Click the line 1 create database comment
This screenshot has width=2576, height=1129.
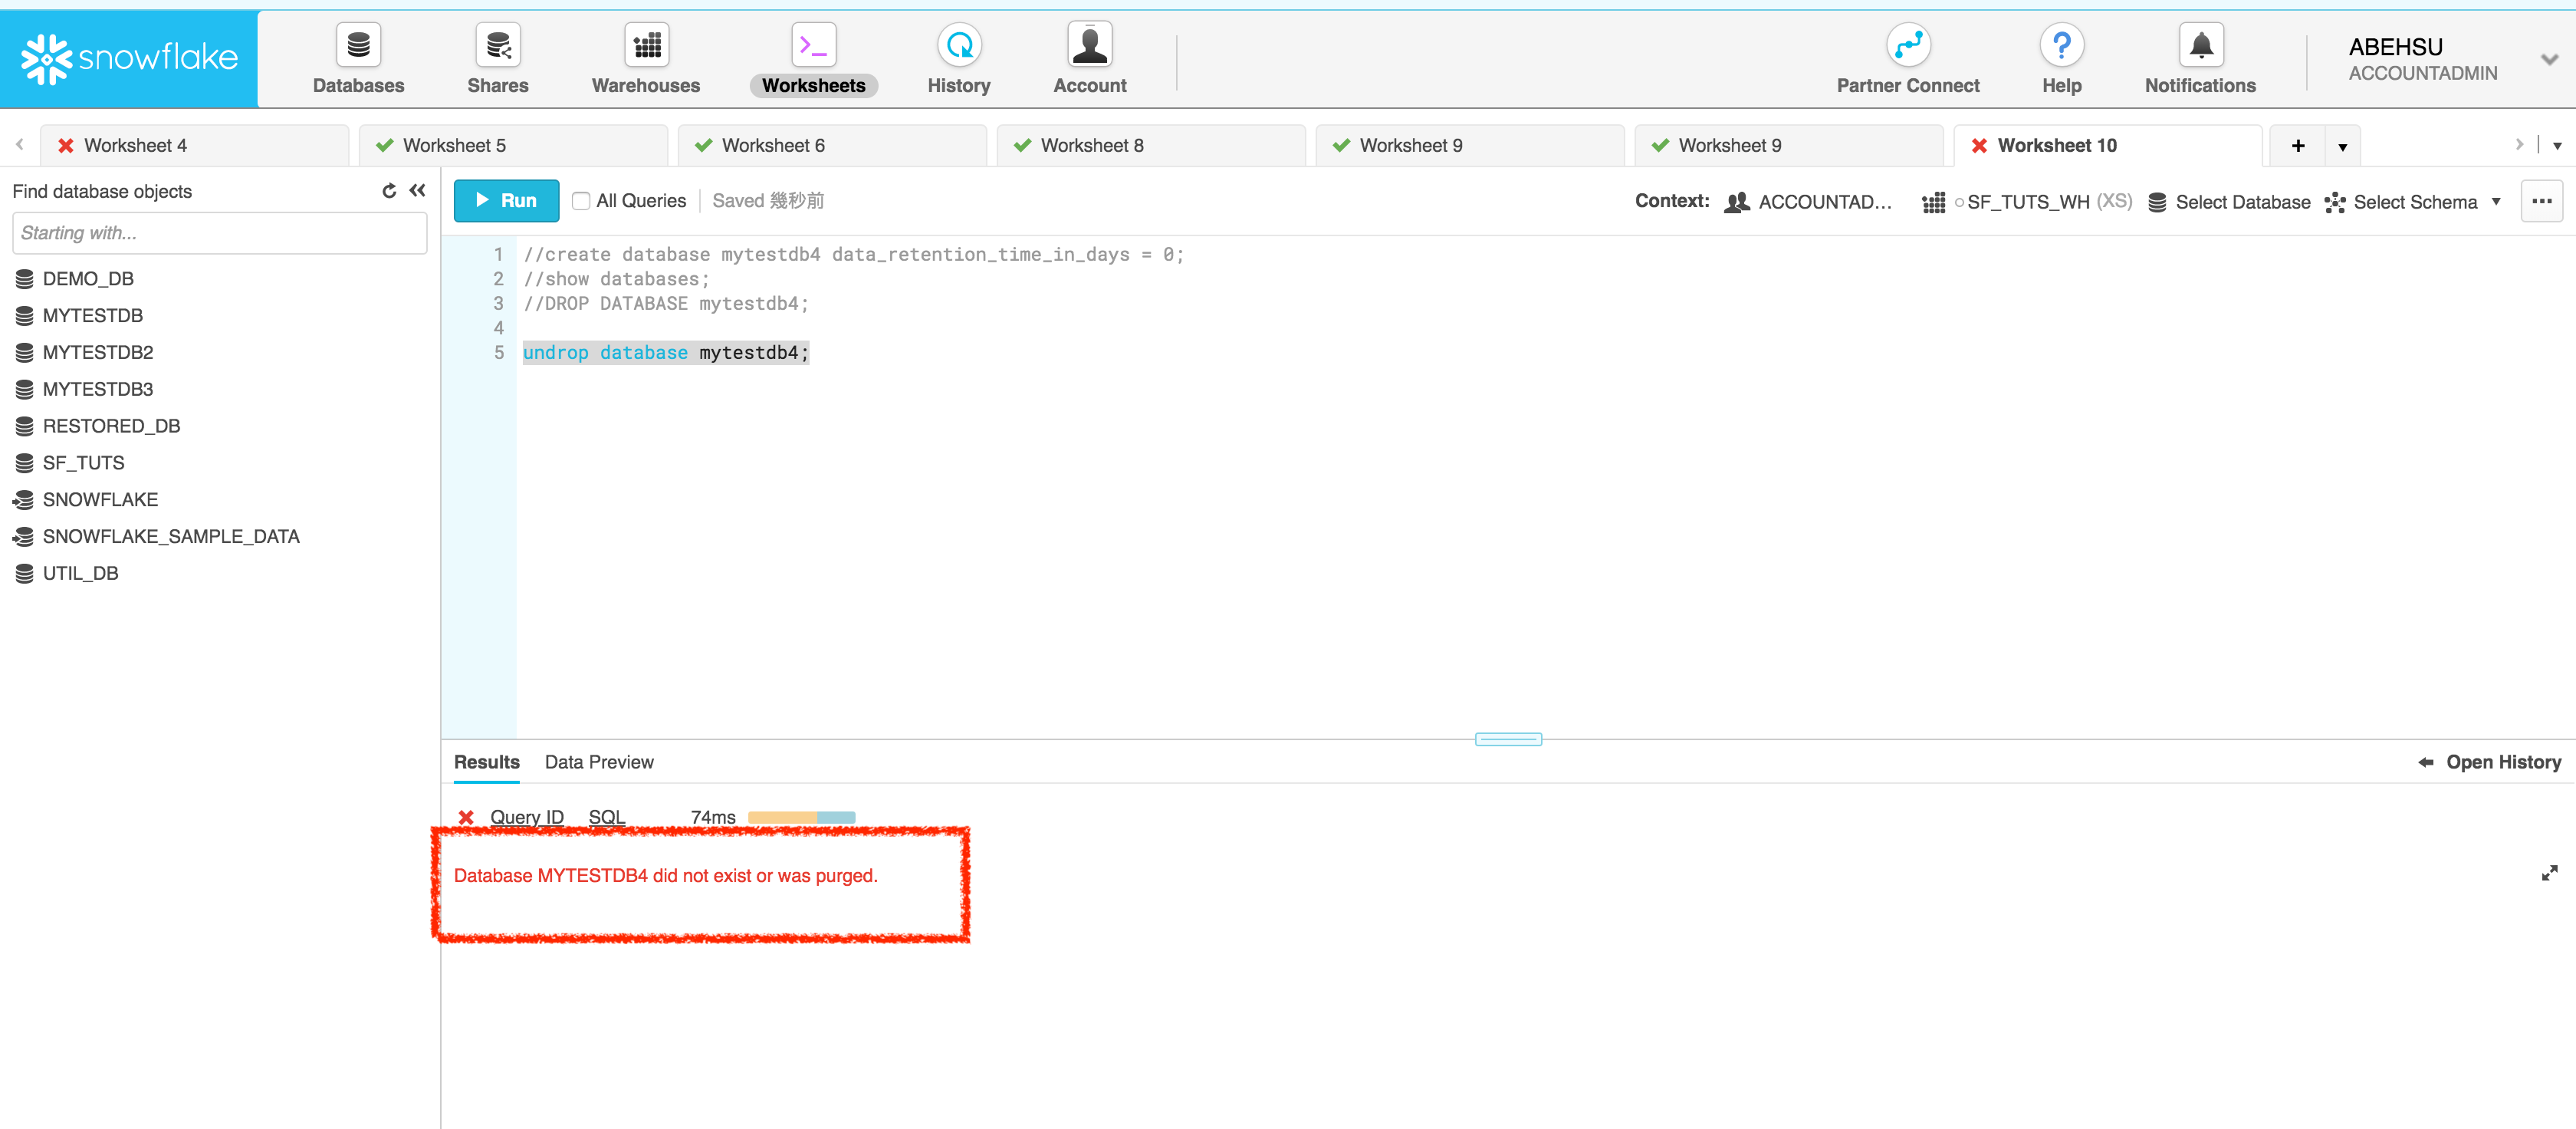tap(853, 255)
